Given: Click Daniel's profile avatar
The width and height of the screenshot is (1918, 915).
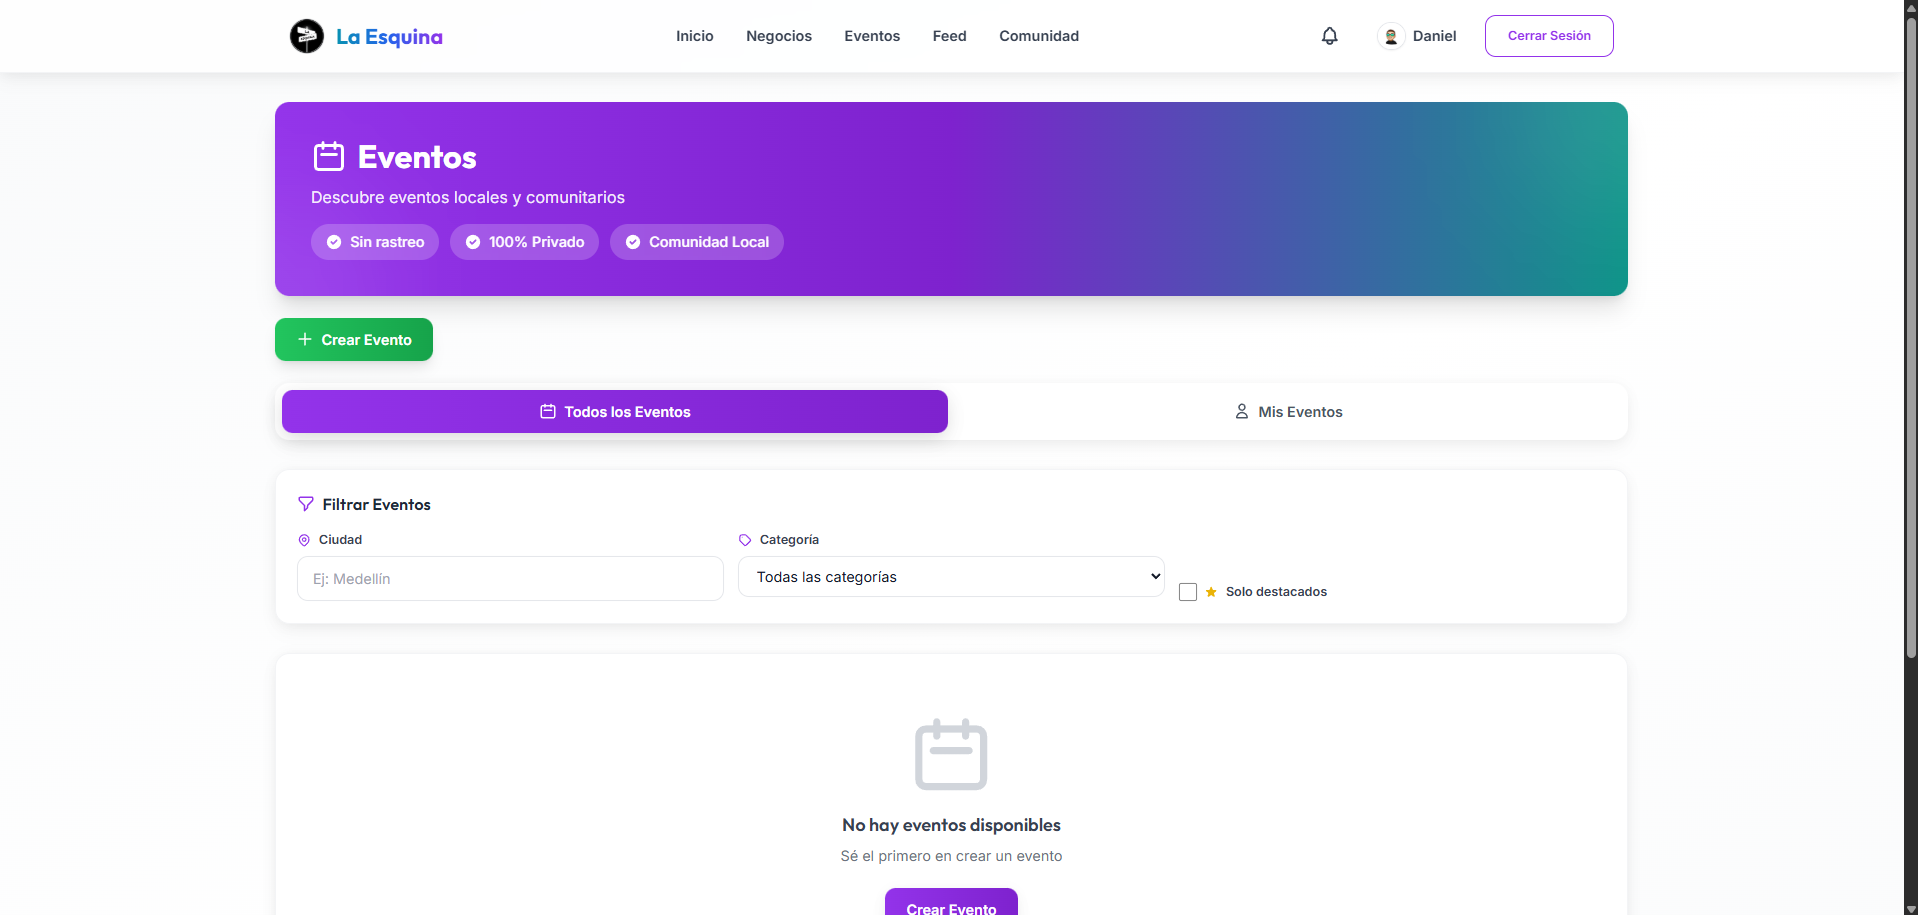Looking at the screenshot, I should coord(1390,36).
